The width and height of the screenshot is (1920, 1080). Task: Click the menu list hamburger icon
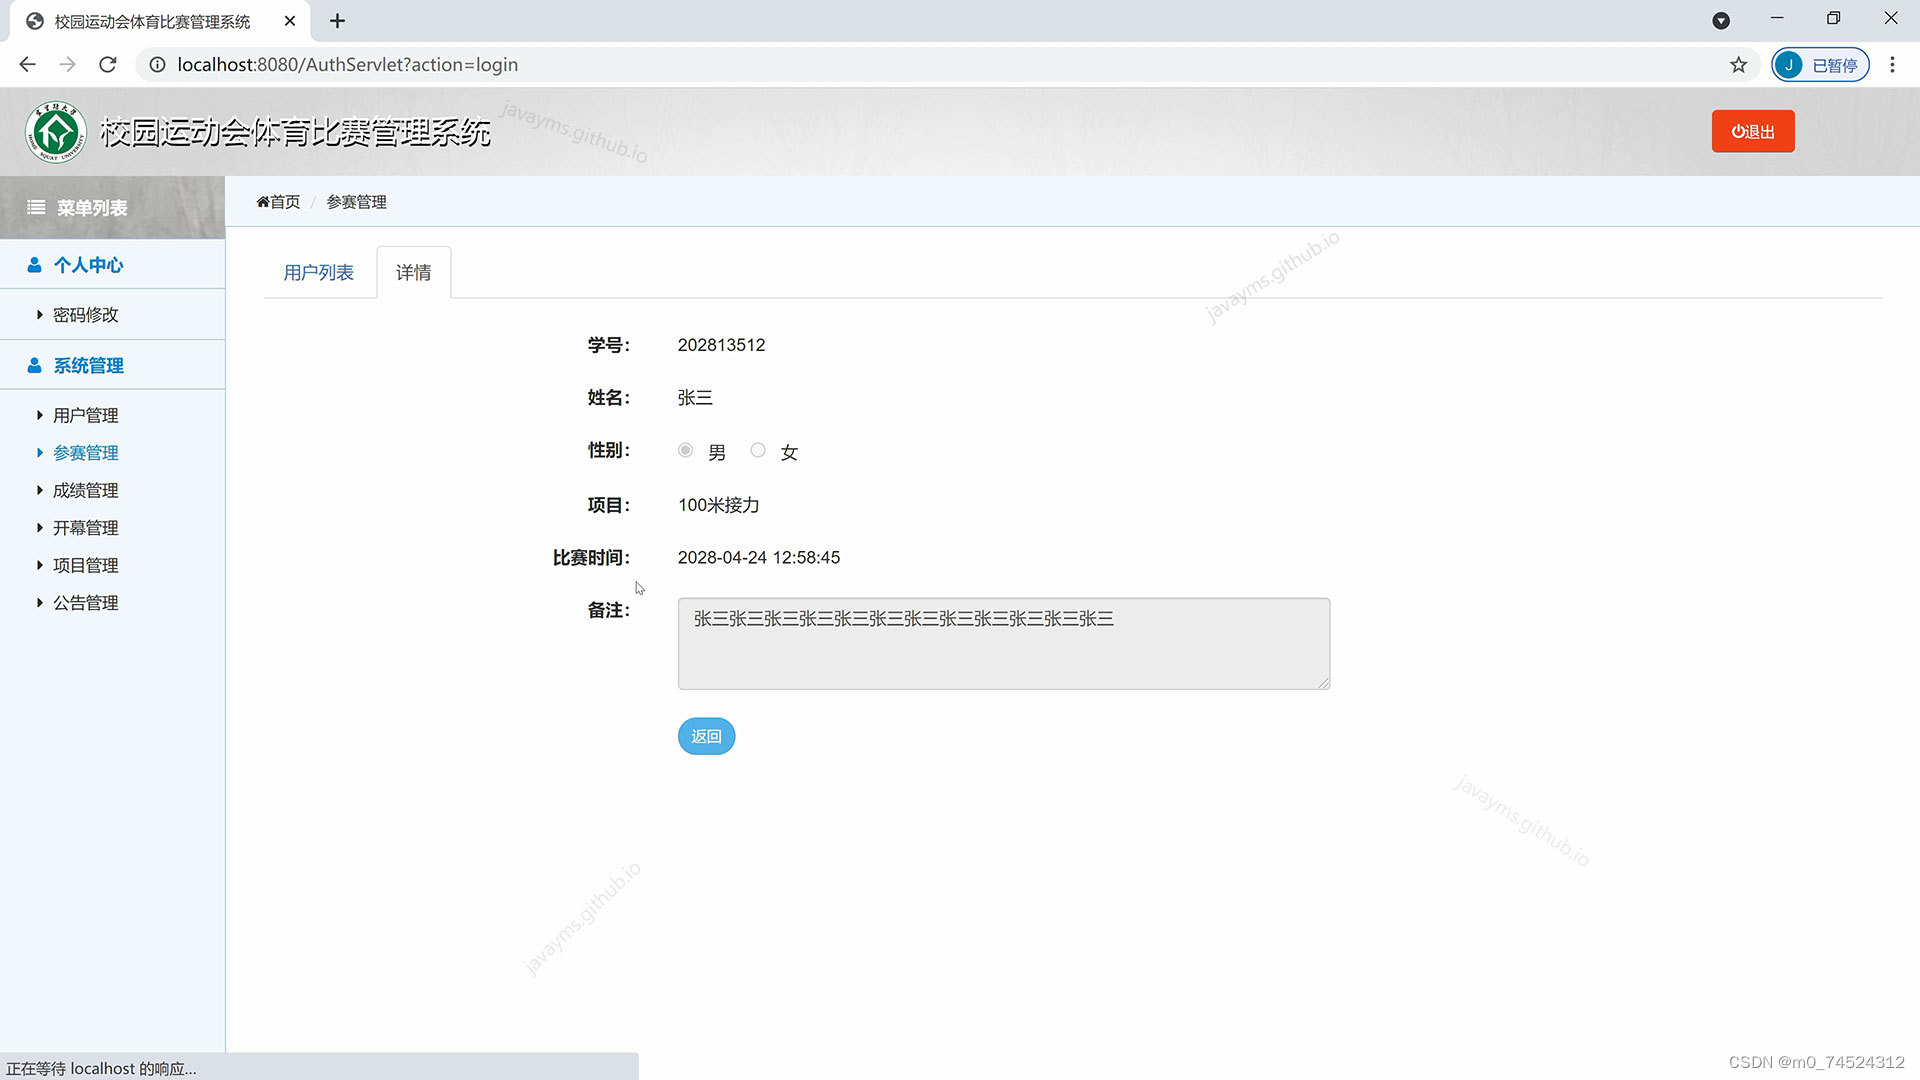click(36, 207)
